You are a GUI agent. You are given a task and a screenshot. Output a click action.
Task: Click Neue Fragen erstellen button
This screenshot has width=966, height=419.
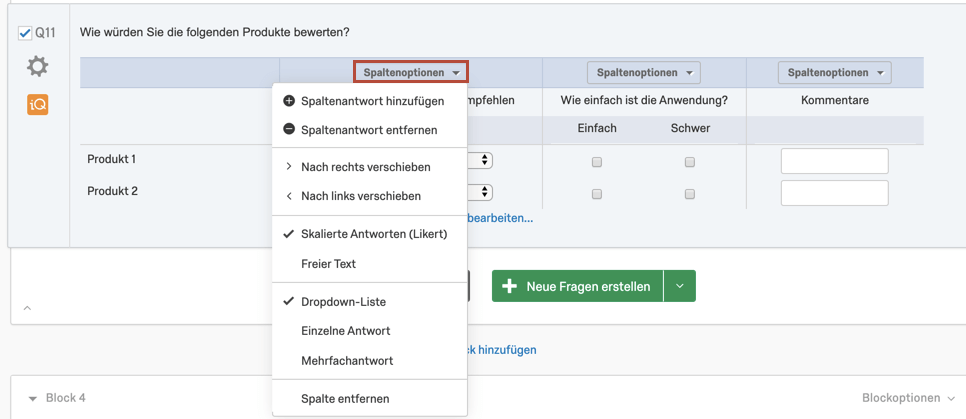577,286
